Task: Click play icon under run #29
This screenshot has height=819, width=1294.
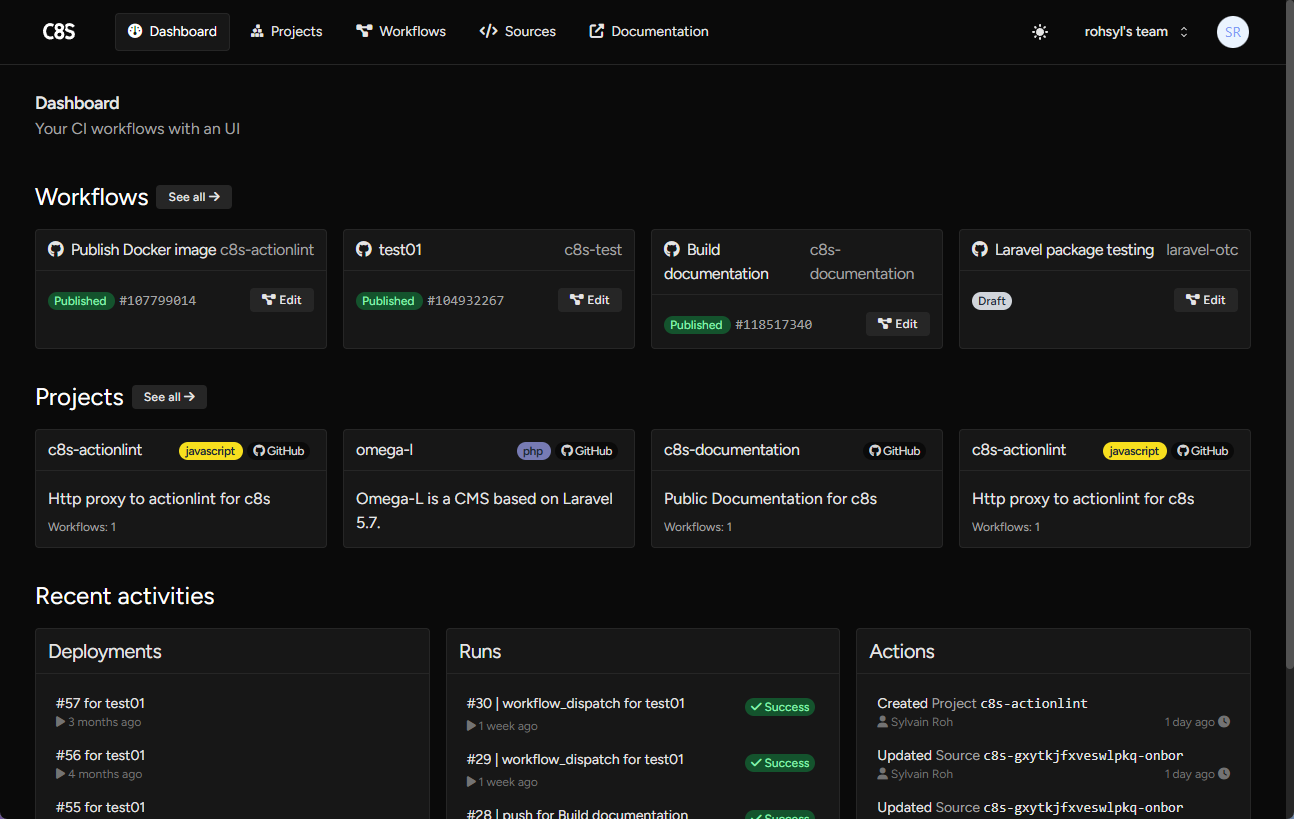Action: tap(472, 782)
